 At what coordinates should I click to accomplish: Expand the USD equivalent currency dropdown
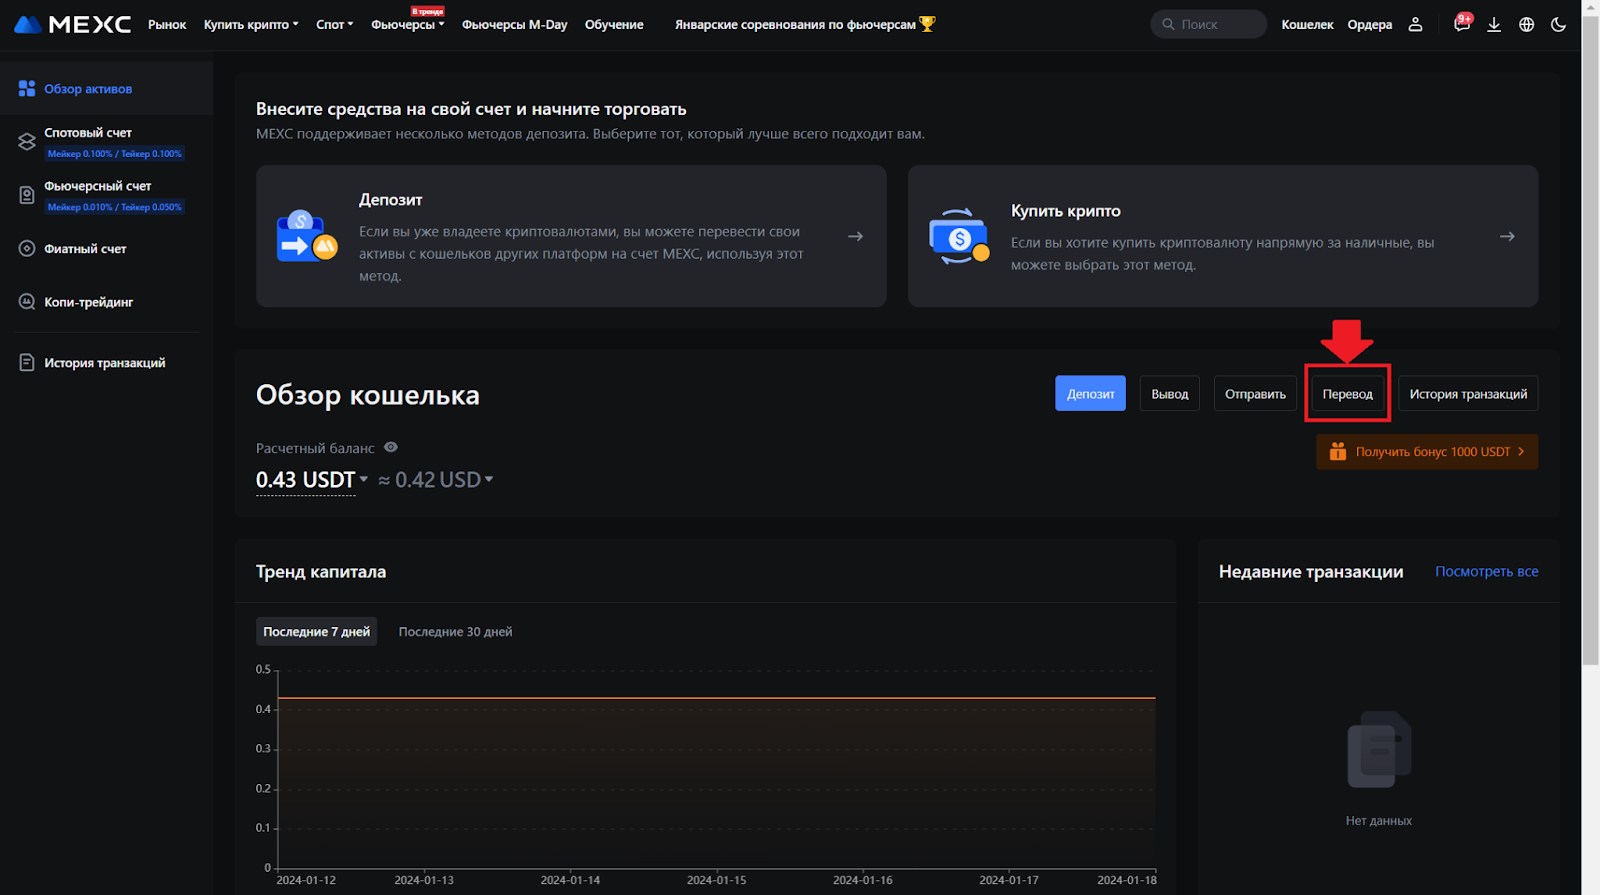[489, 480]
